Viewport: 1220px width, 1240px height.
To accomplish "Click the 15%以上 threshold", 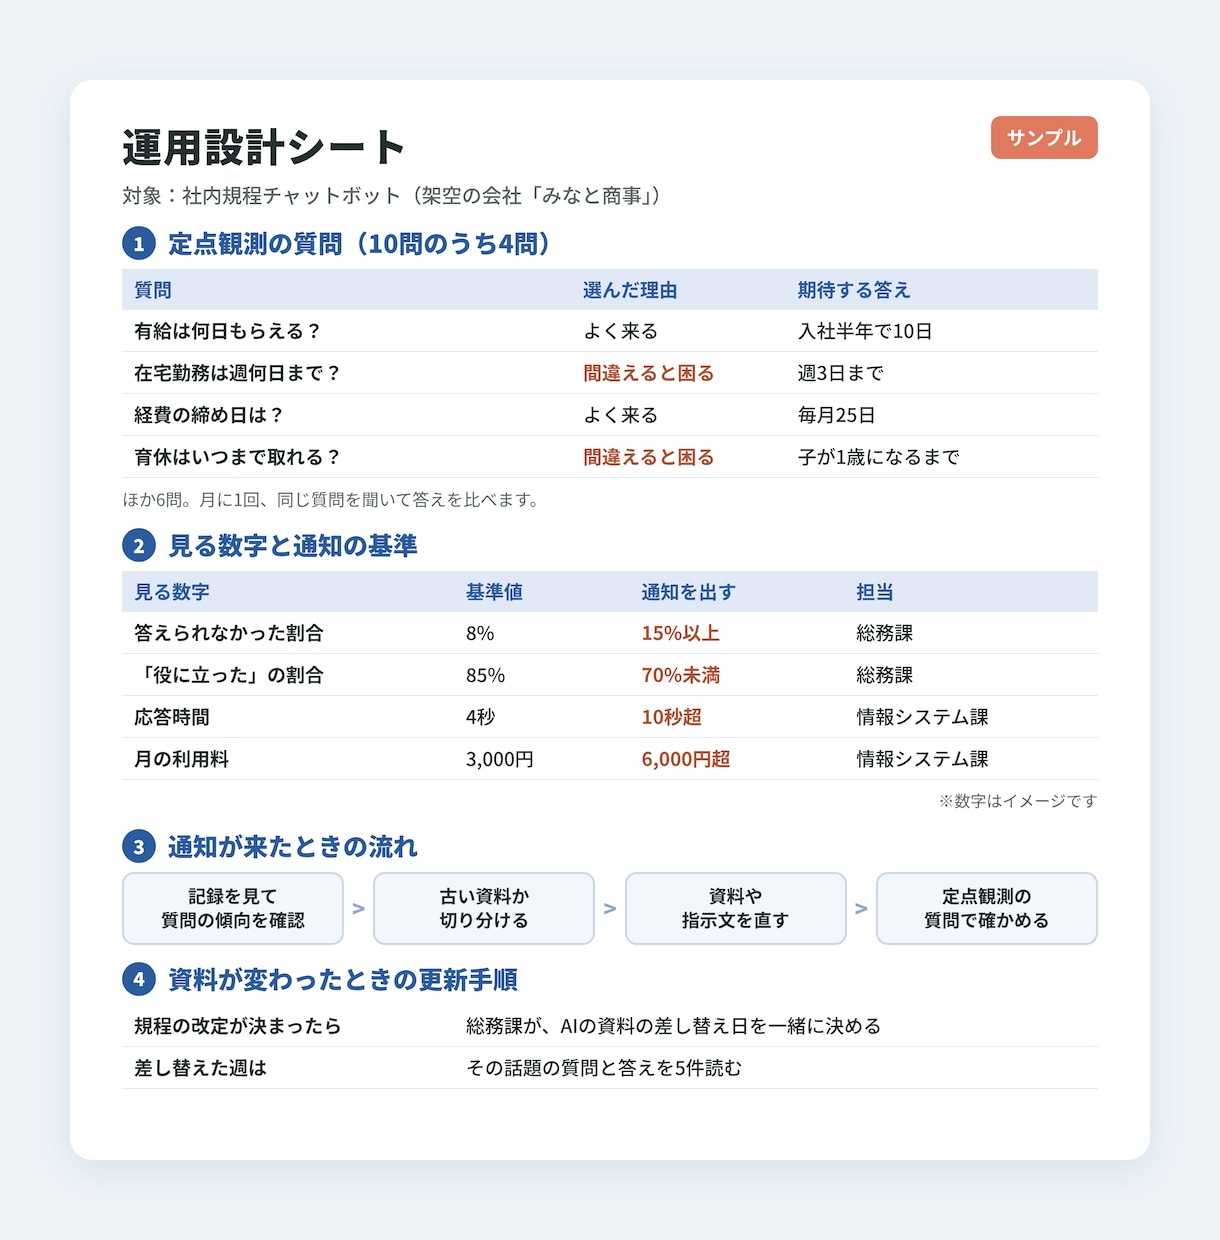I will (680, 633).
